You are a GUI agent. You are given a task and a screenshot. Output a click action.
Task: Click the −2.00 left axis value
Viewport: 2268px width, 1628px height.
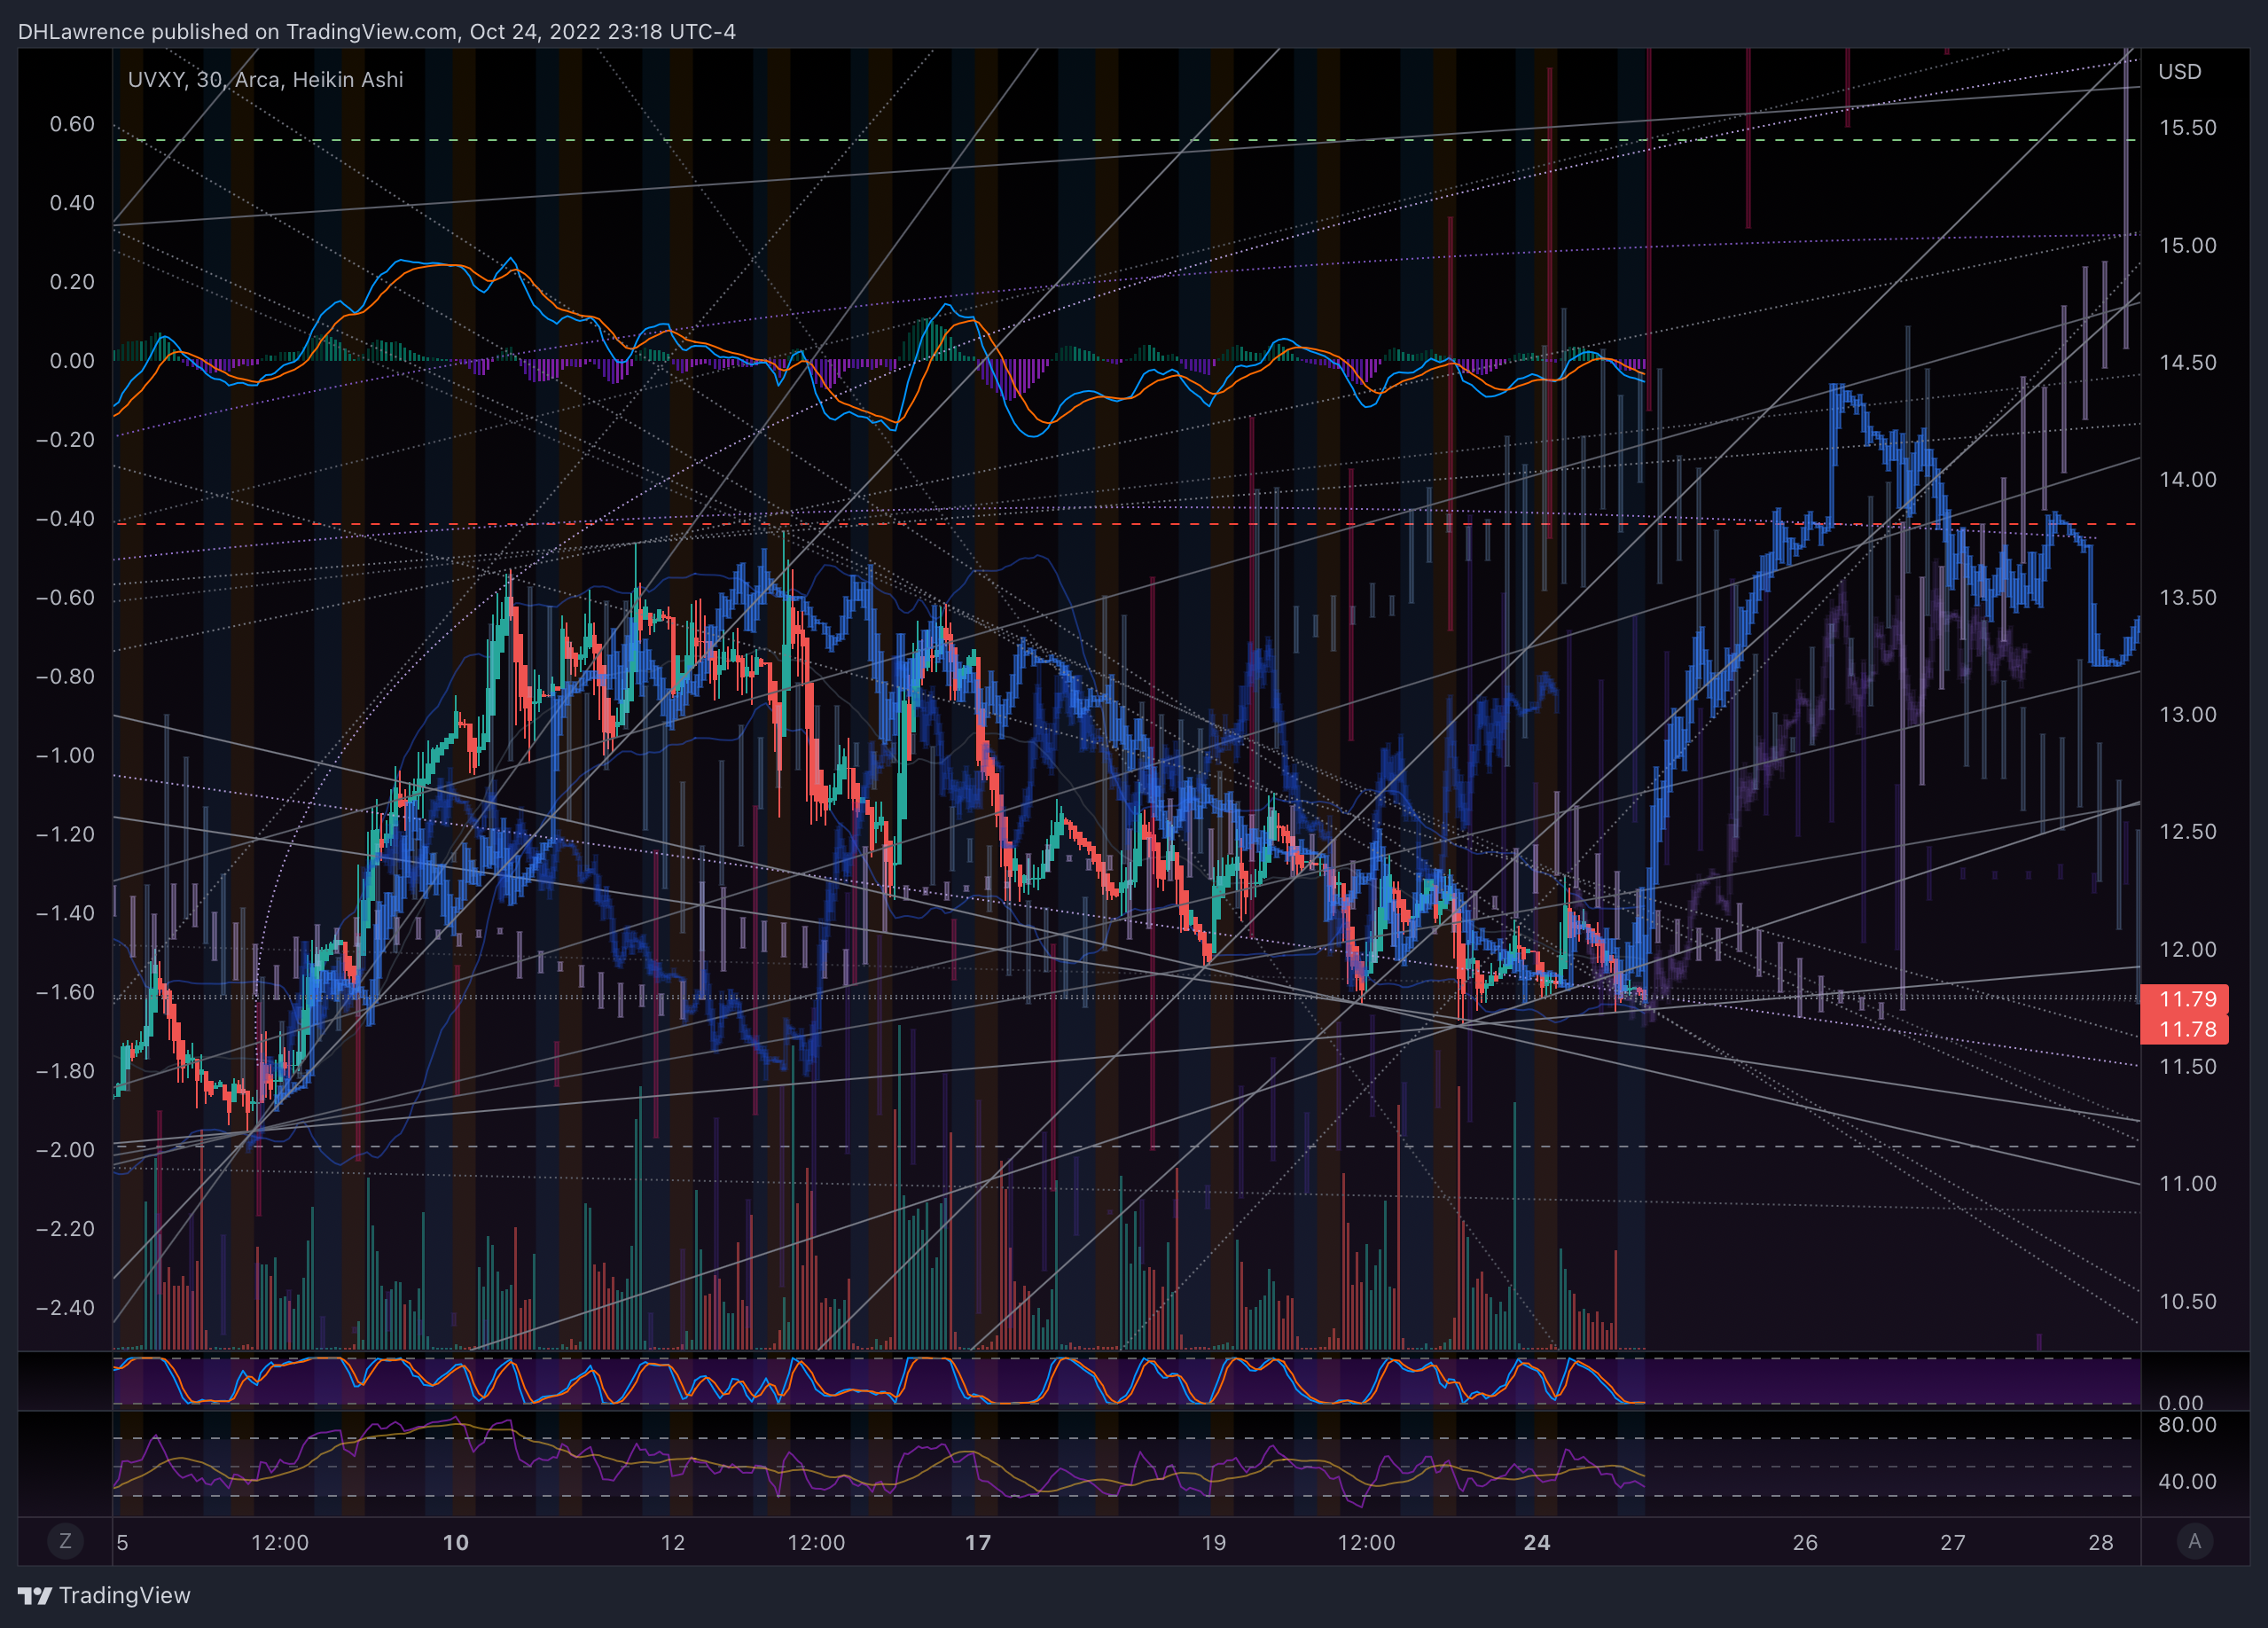point(65,1150)
